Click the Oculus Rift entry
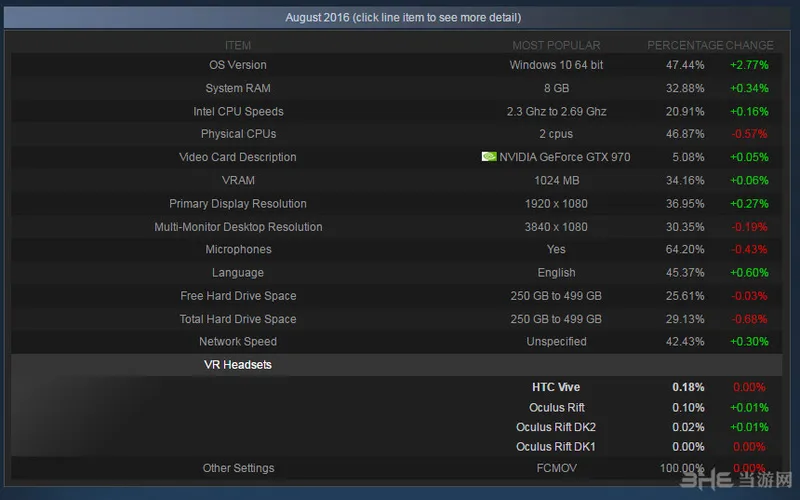The width and height of the screenshot is (800, 500). [556, 408]
